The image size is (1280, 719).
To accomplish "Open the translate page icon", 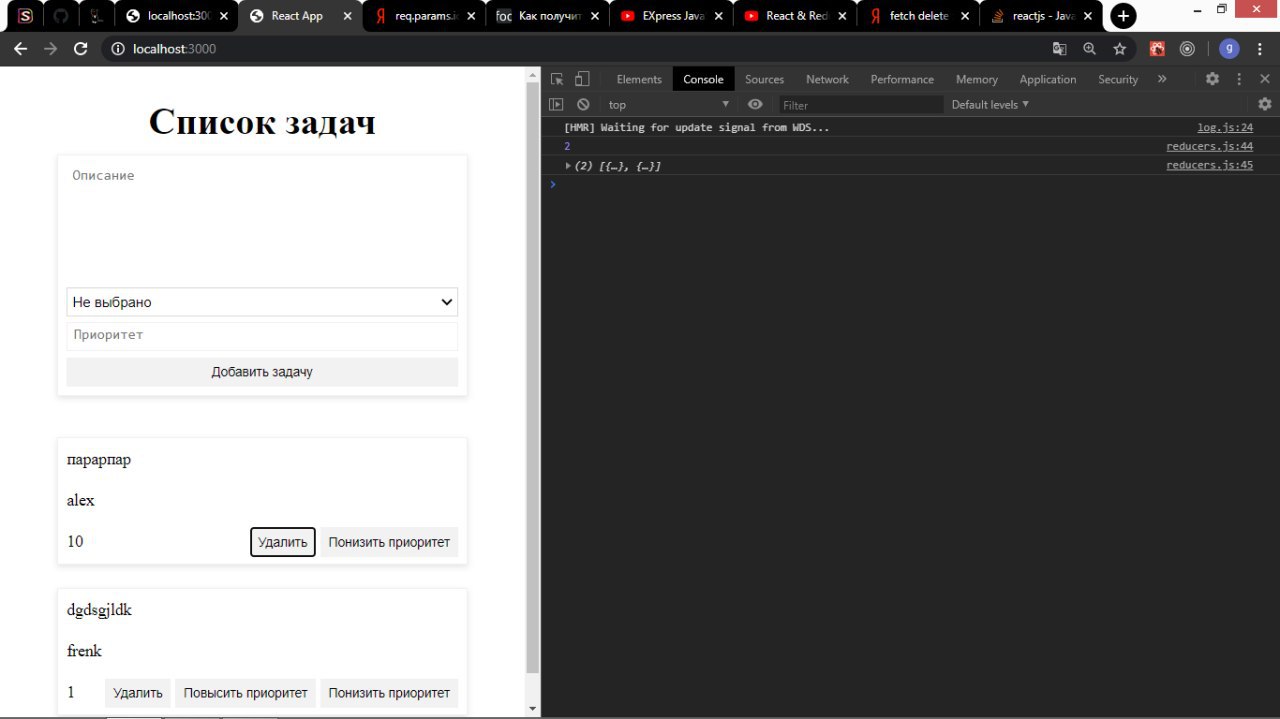I will [x=1060, y=49].
